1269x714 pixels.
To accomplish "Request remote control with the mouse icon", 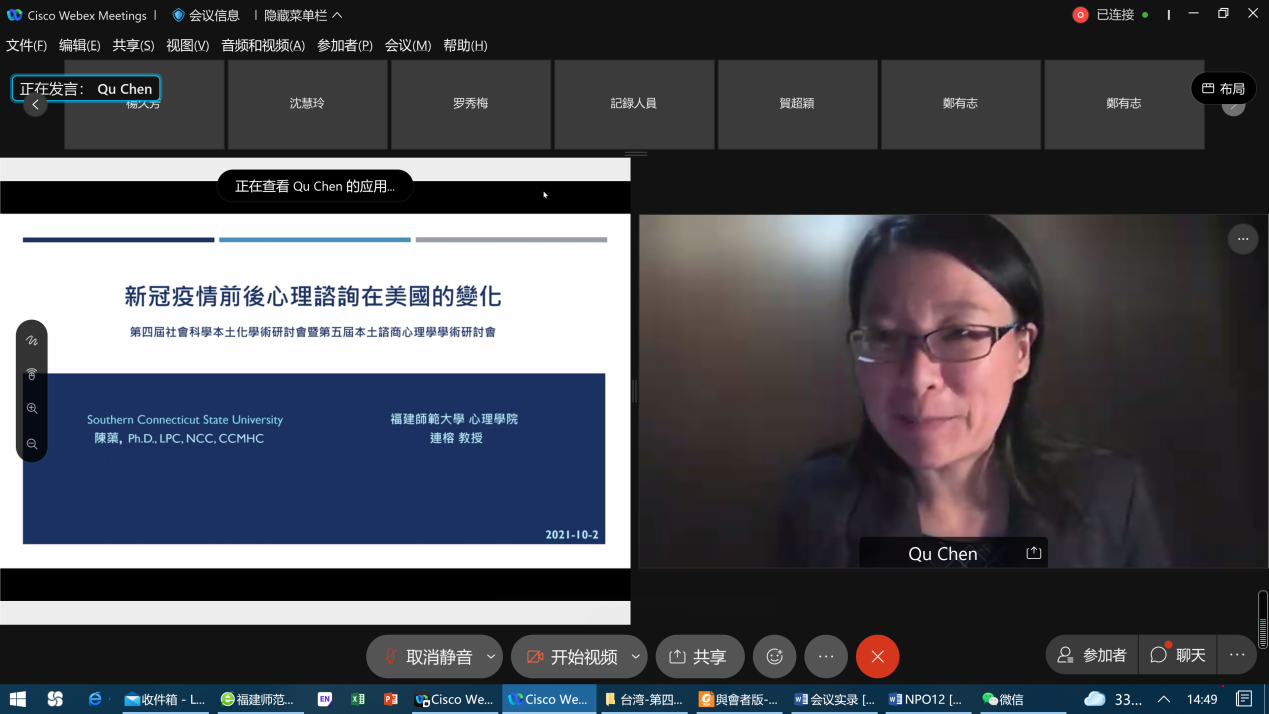I will pyautogui.click(x=32, y=374).
